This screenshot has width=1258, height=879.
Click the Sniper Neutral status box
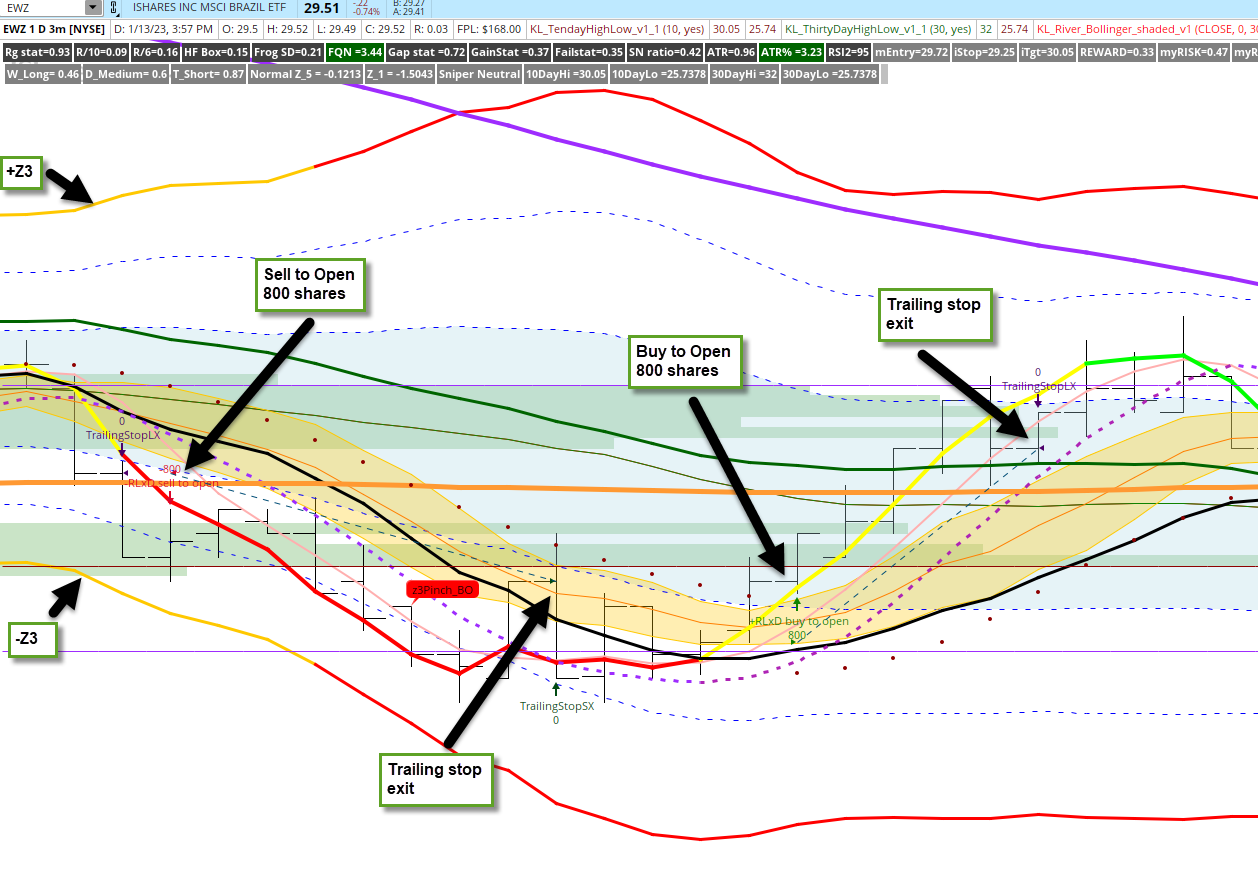481,73
